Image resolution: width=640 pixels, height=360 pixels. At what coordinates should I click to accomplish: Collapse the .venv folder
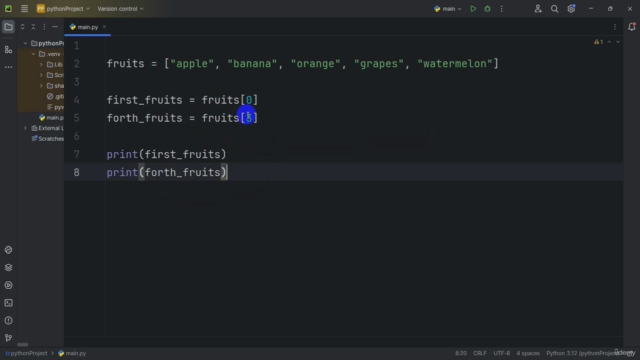coord(33,54)
